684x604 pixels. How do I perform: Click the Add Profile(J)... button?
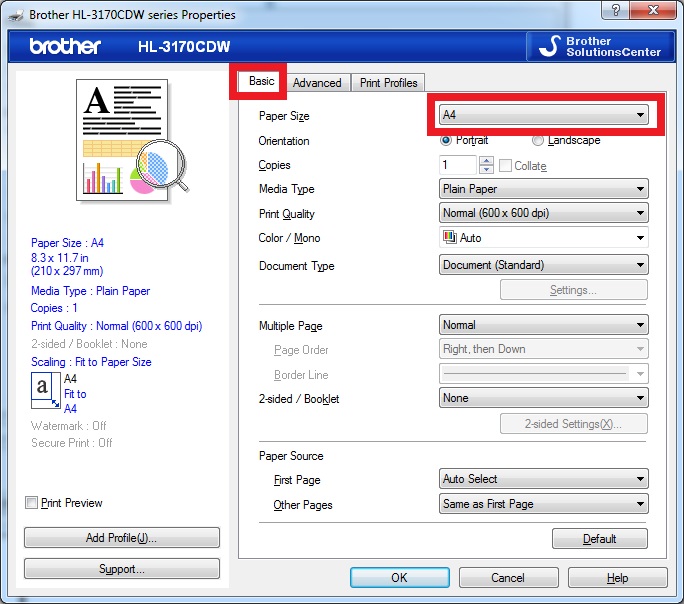coord(122,538)
